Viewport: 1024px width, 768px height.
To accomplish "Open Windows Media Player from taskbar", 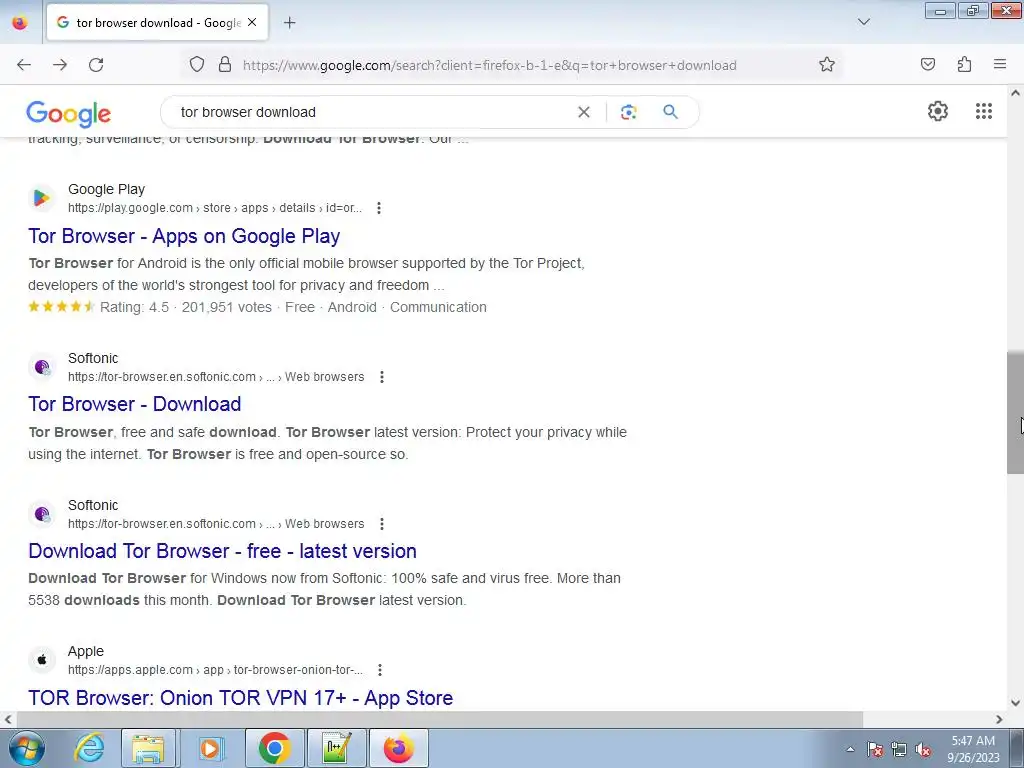I will point(210,748).
